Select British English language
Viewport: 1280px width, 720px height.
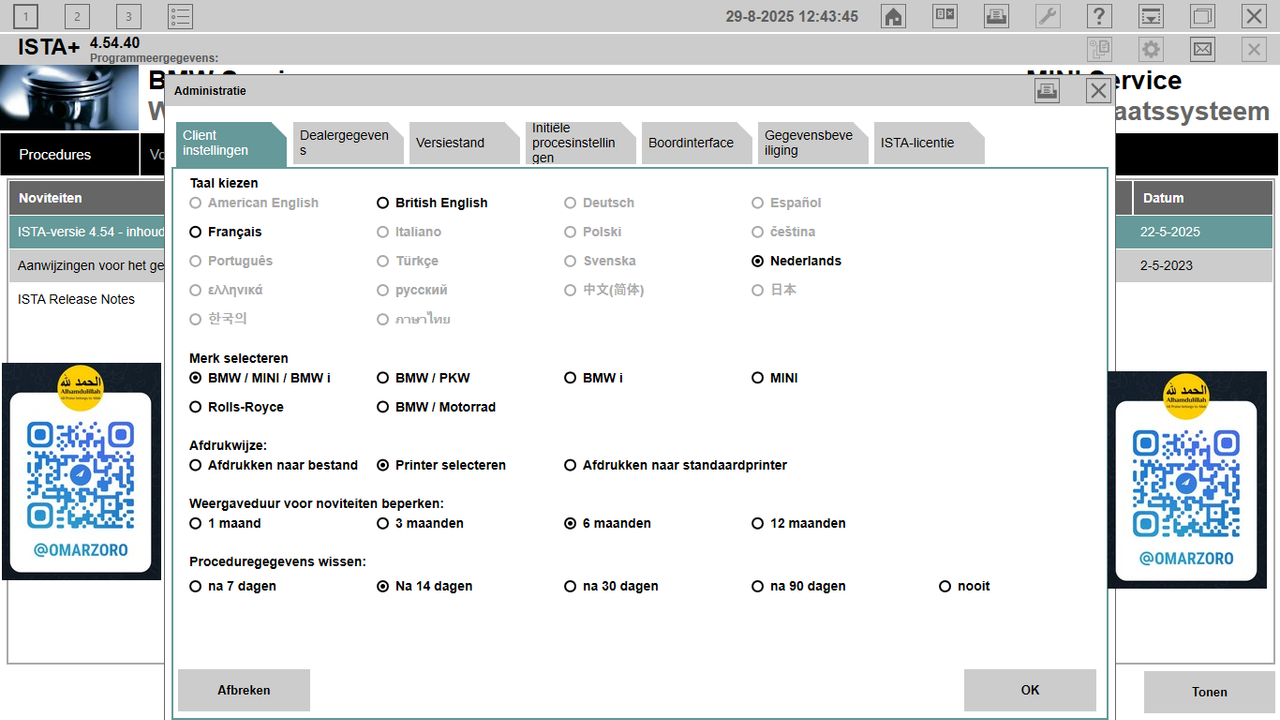point(432,203)
